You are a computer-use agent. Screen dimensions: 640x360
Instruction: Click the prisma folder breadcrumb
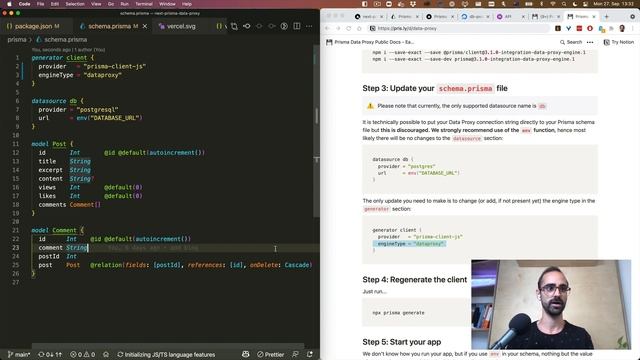[x=17, y=40]
